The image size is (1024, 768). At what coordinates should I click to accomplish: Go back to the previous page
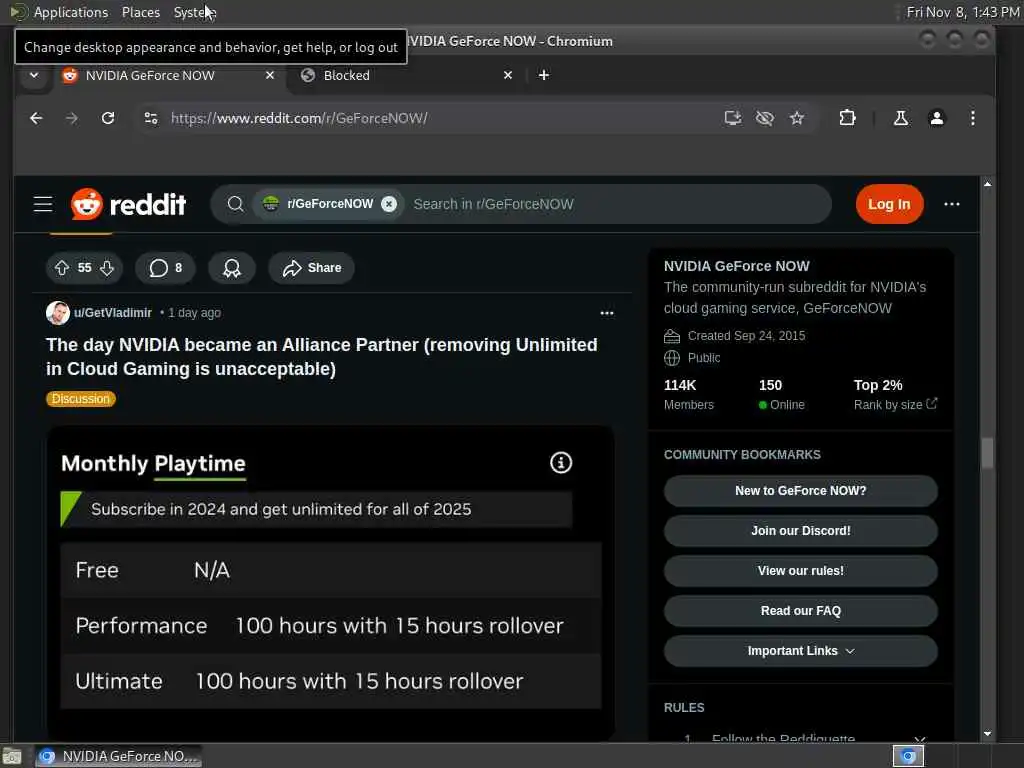point(37,118)
